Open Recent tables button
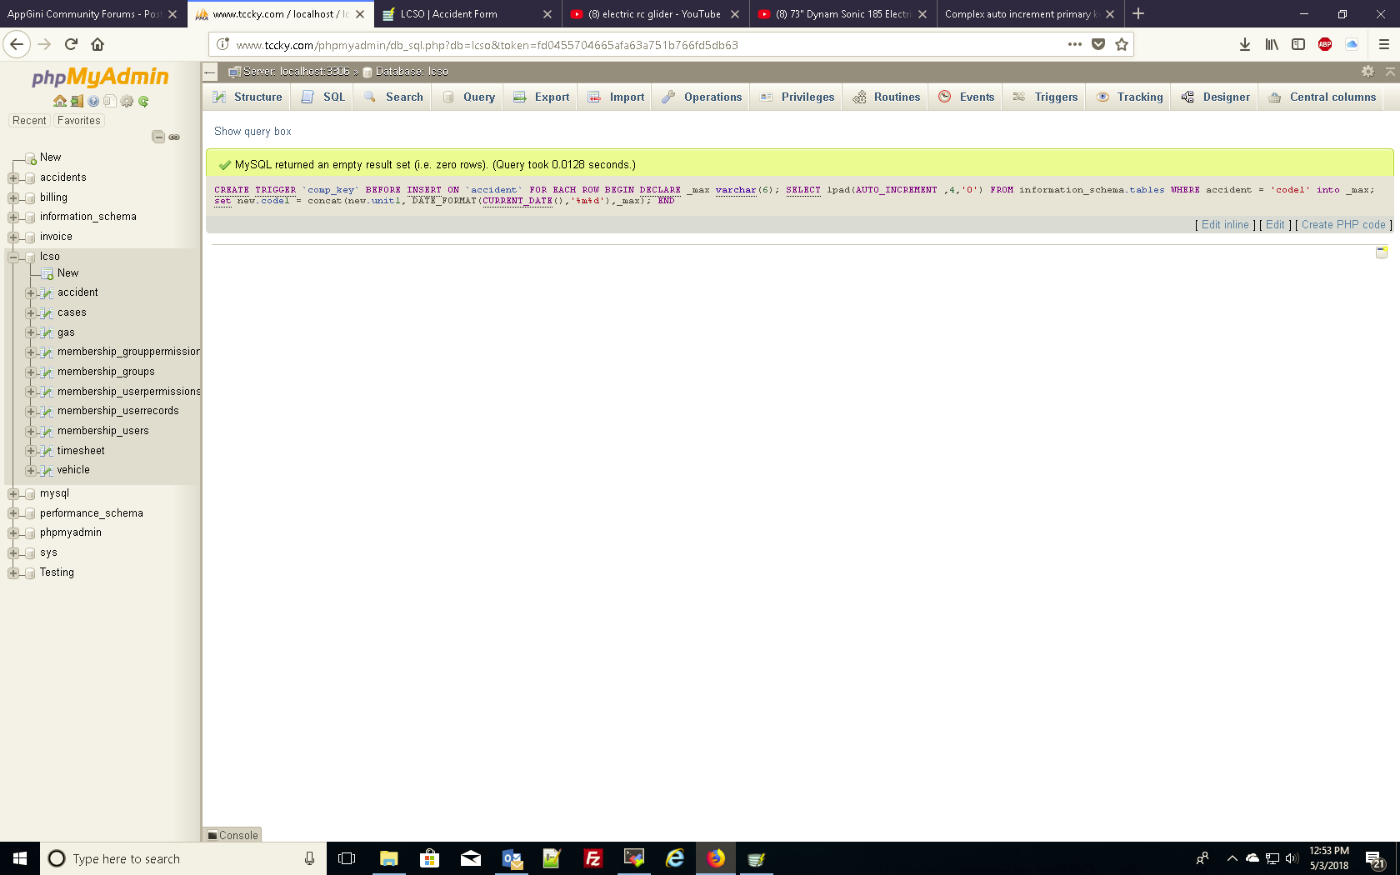The width and height of the screenshot is (1400, 875). pyautogui.click(x=29, y=120)
